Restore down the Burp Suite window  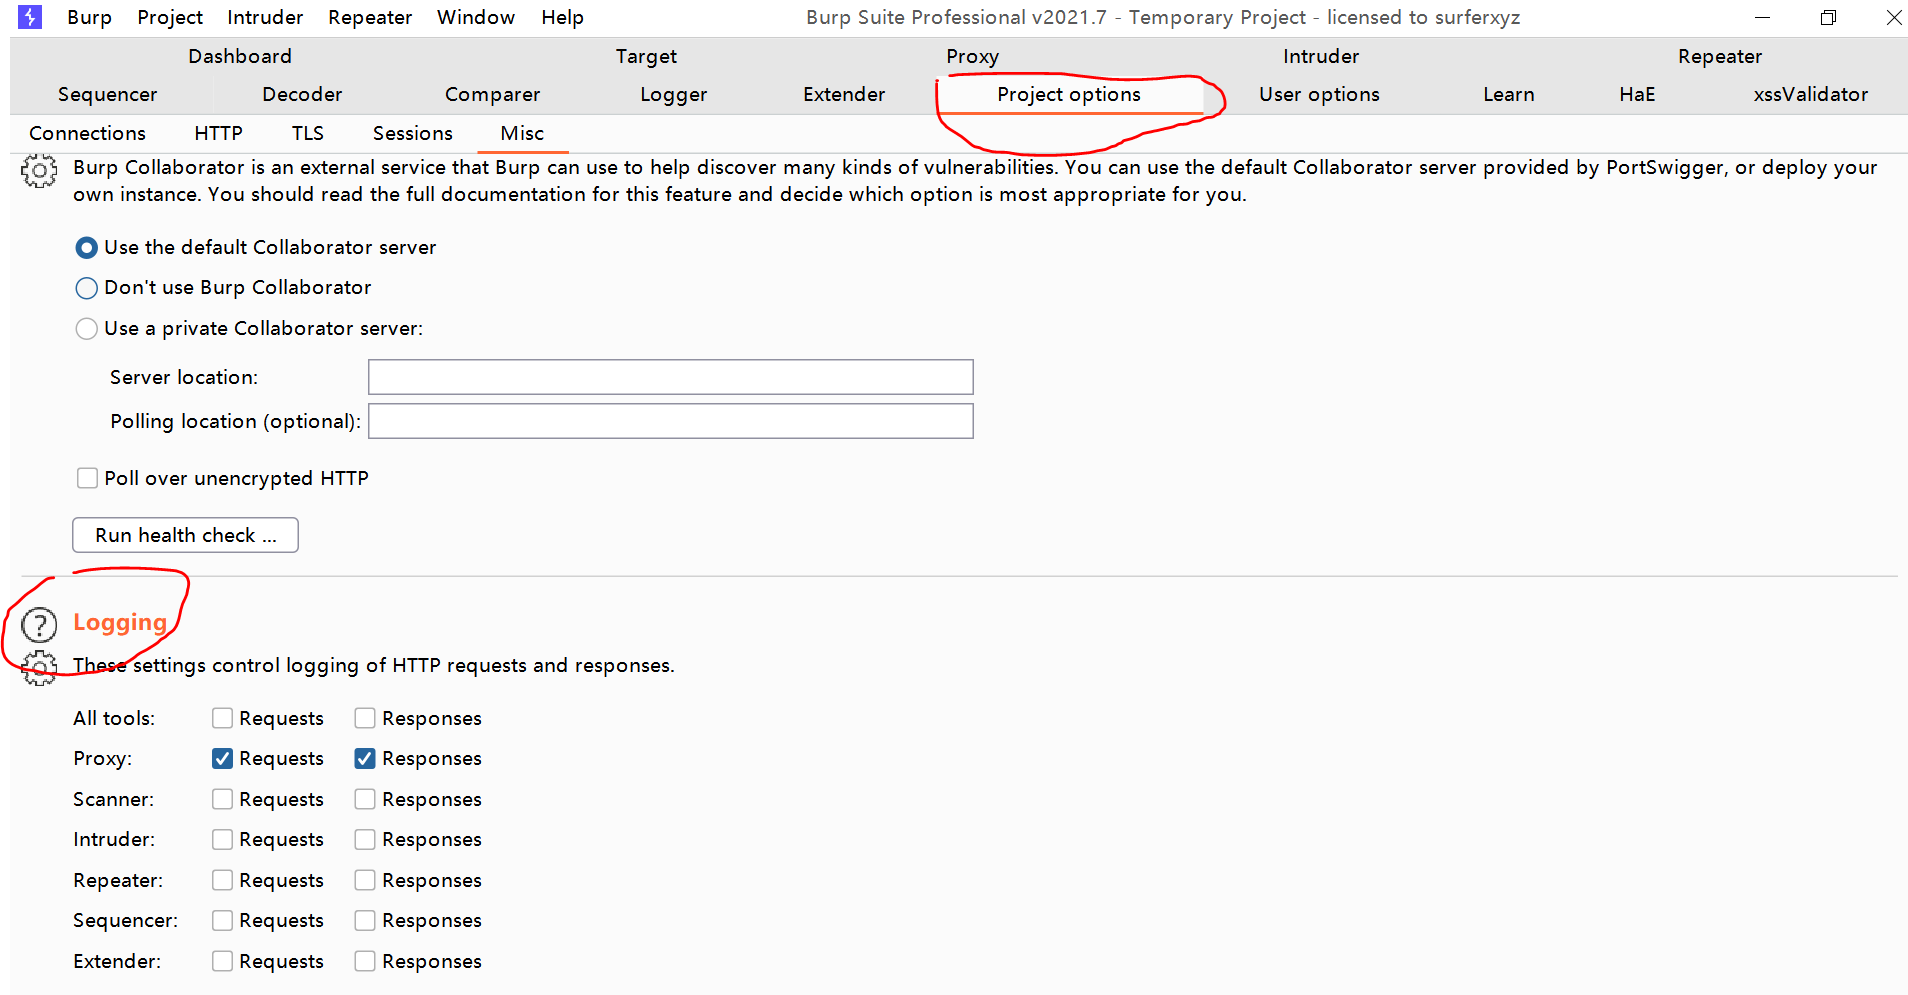1828,17
